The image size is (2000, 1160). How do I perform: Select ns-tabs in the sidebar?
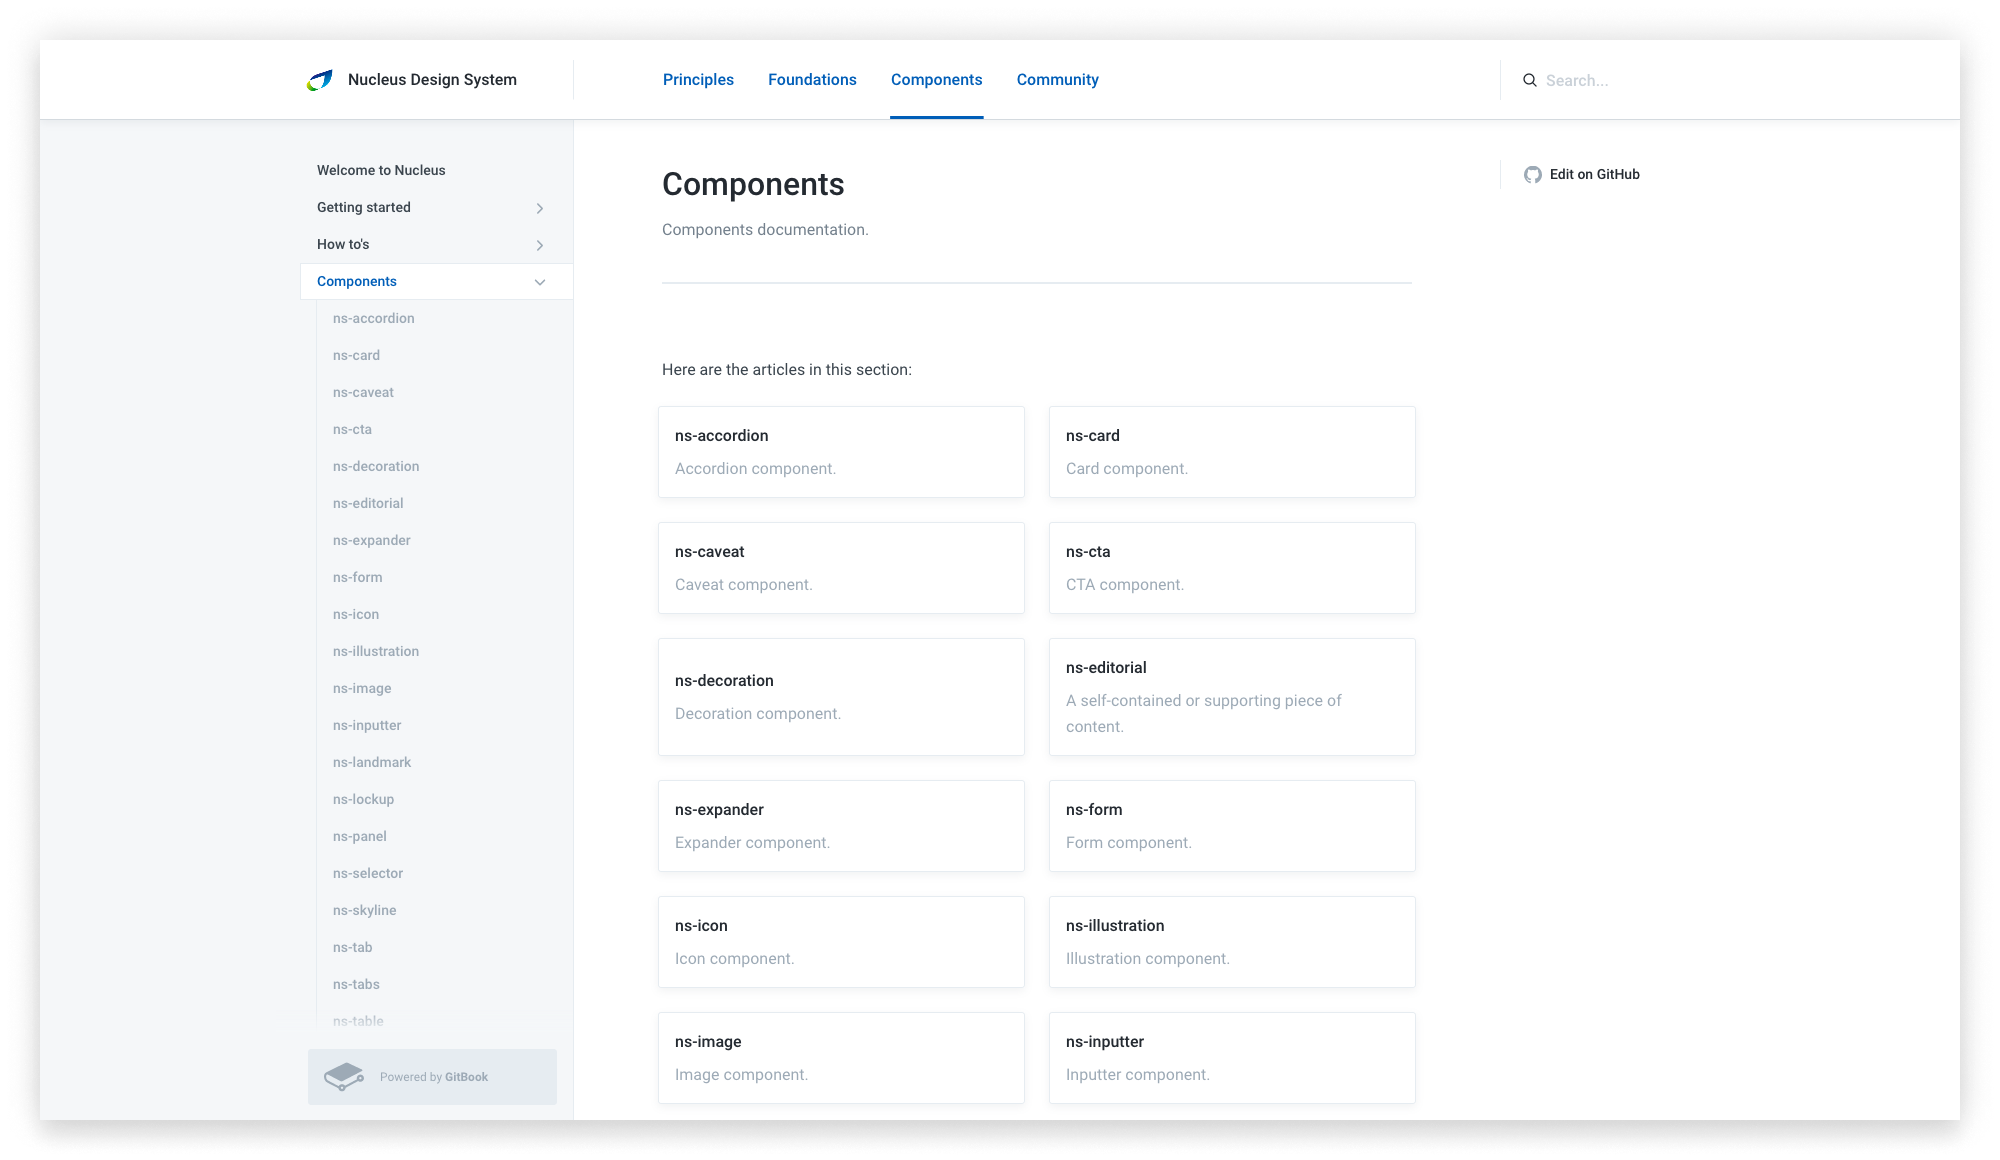(x=356, y=984)
